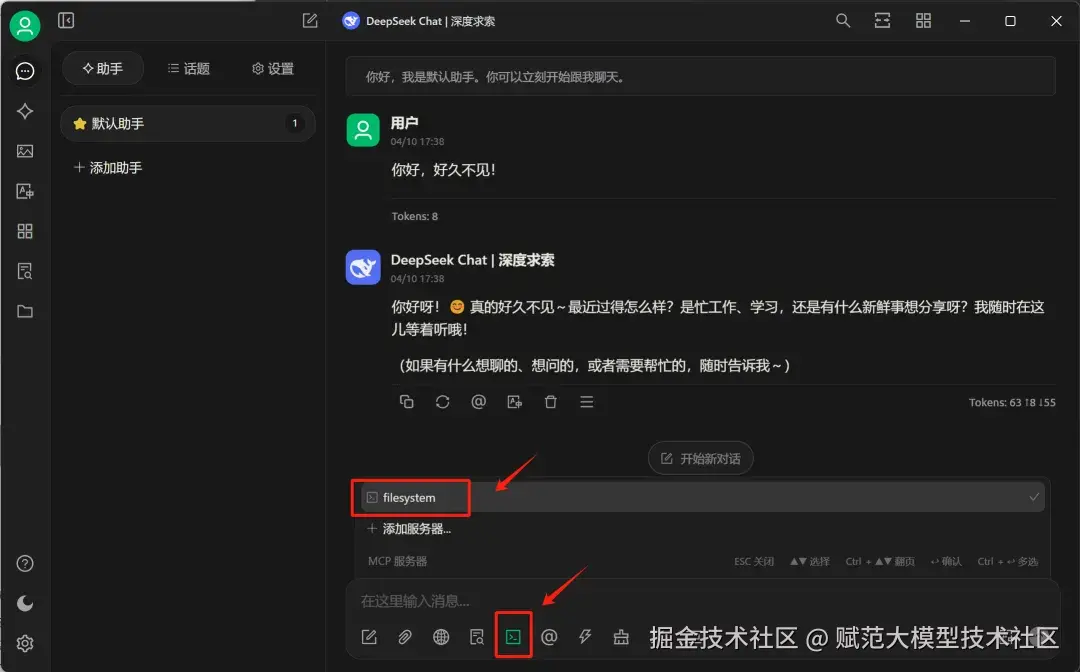Click 添加服务器 to add a server

coord(410,528)
